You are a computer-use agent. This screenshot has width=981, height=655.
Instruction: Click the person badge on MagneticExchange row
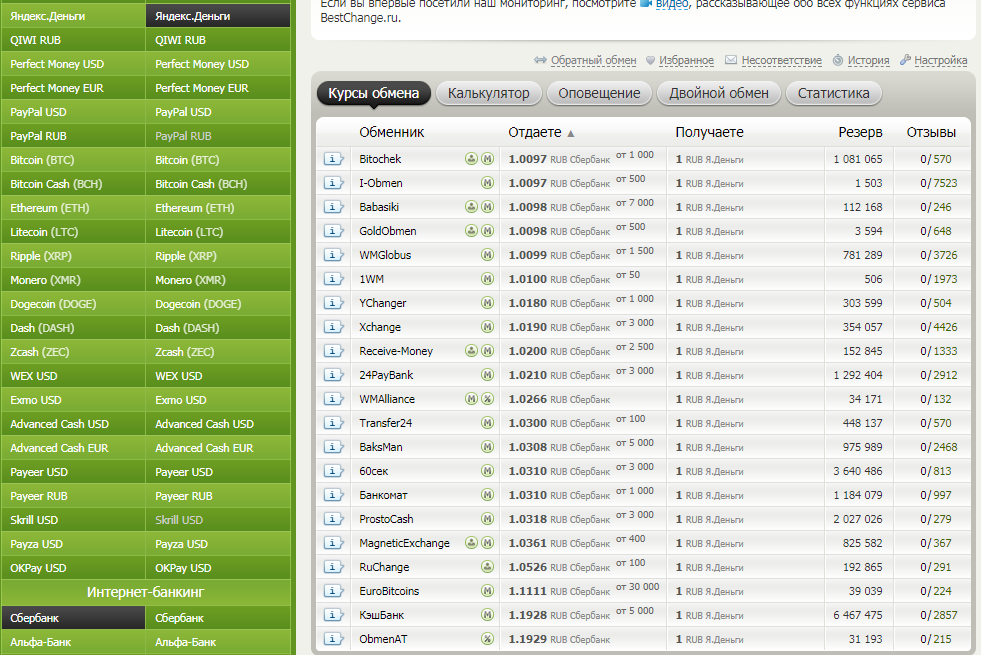(471, 543)
